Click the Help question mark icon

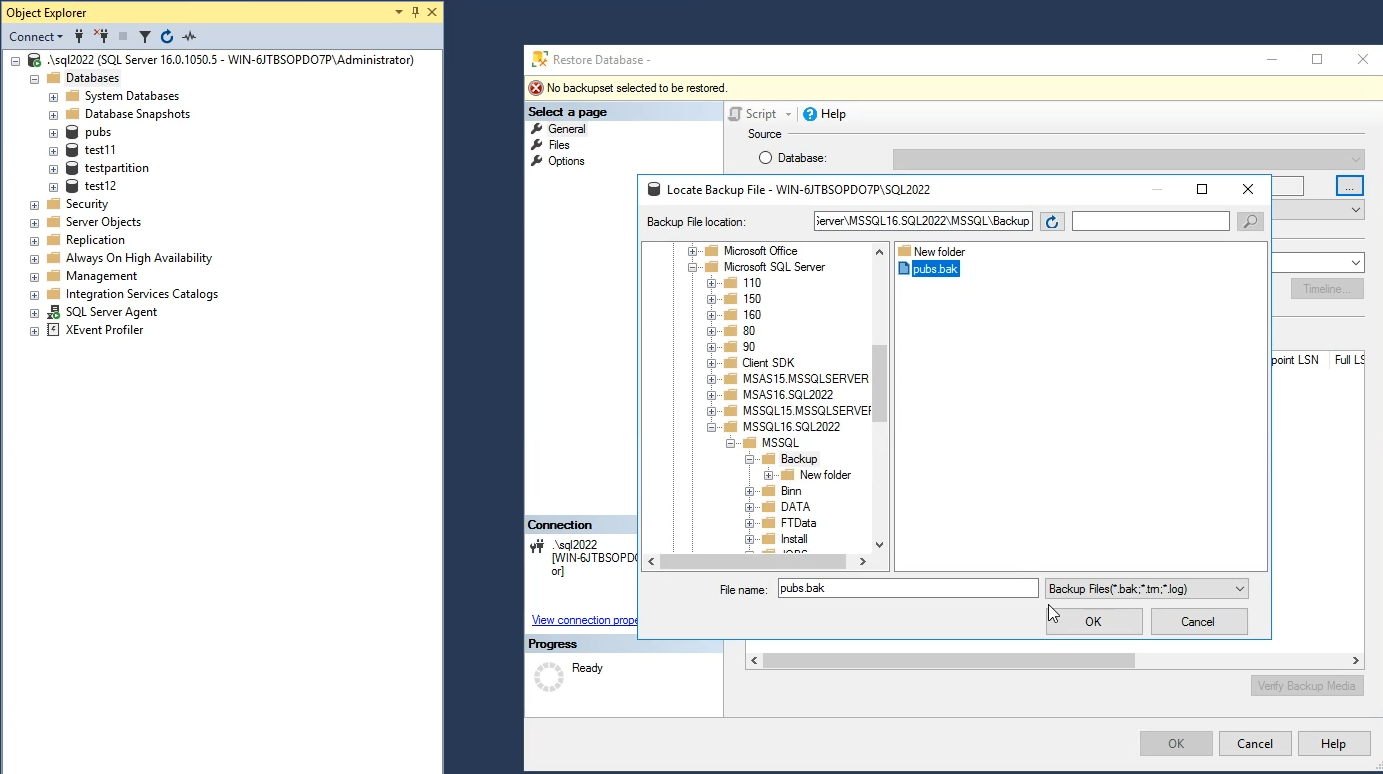[x=810, y=114]
